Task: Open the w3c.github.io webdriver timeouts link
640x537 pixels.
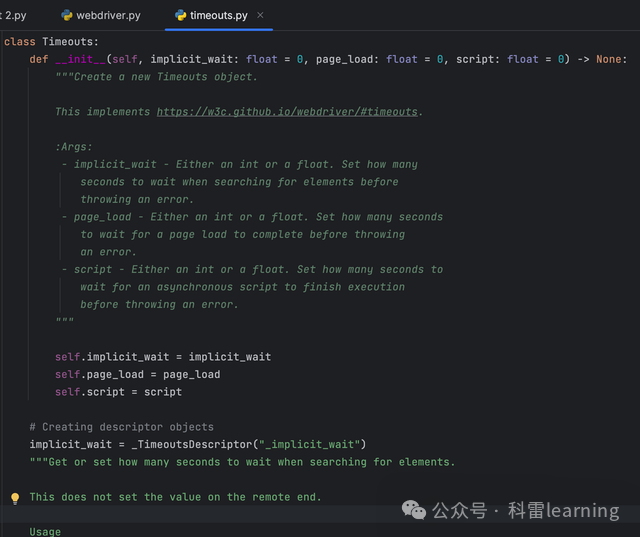Action: pyautogui.click(x=287, y=112)
